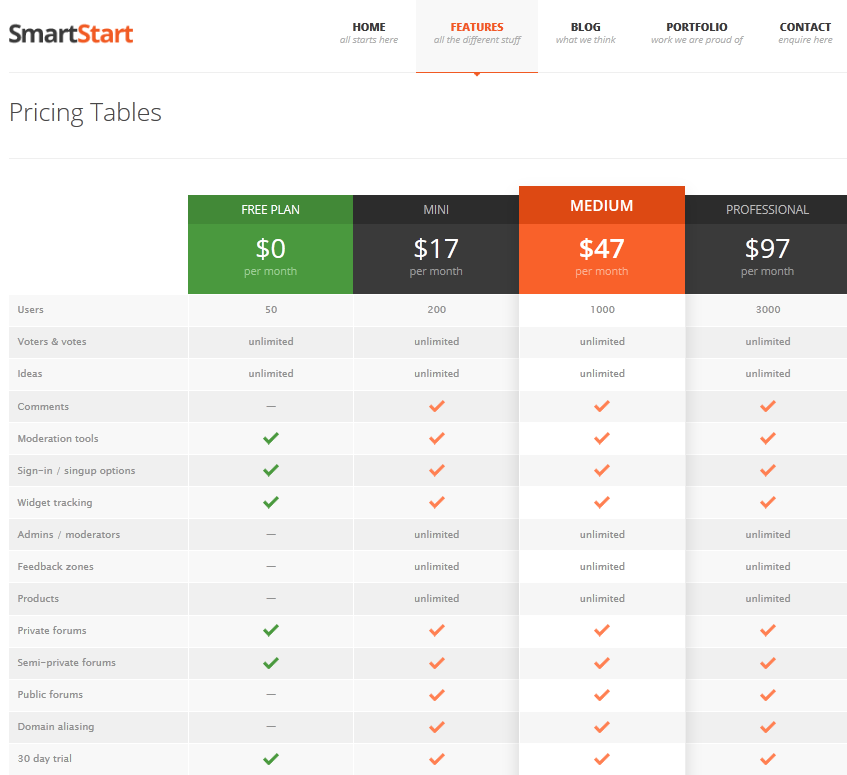Select the Mini plan header
This screenshot has height=775, width=847.
coord(436,210)
